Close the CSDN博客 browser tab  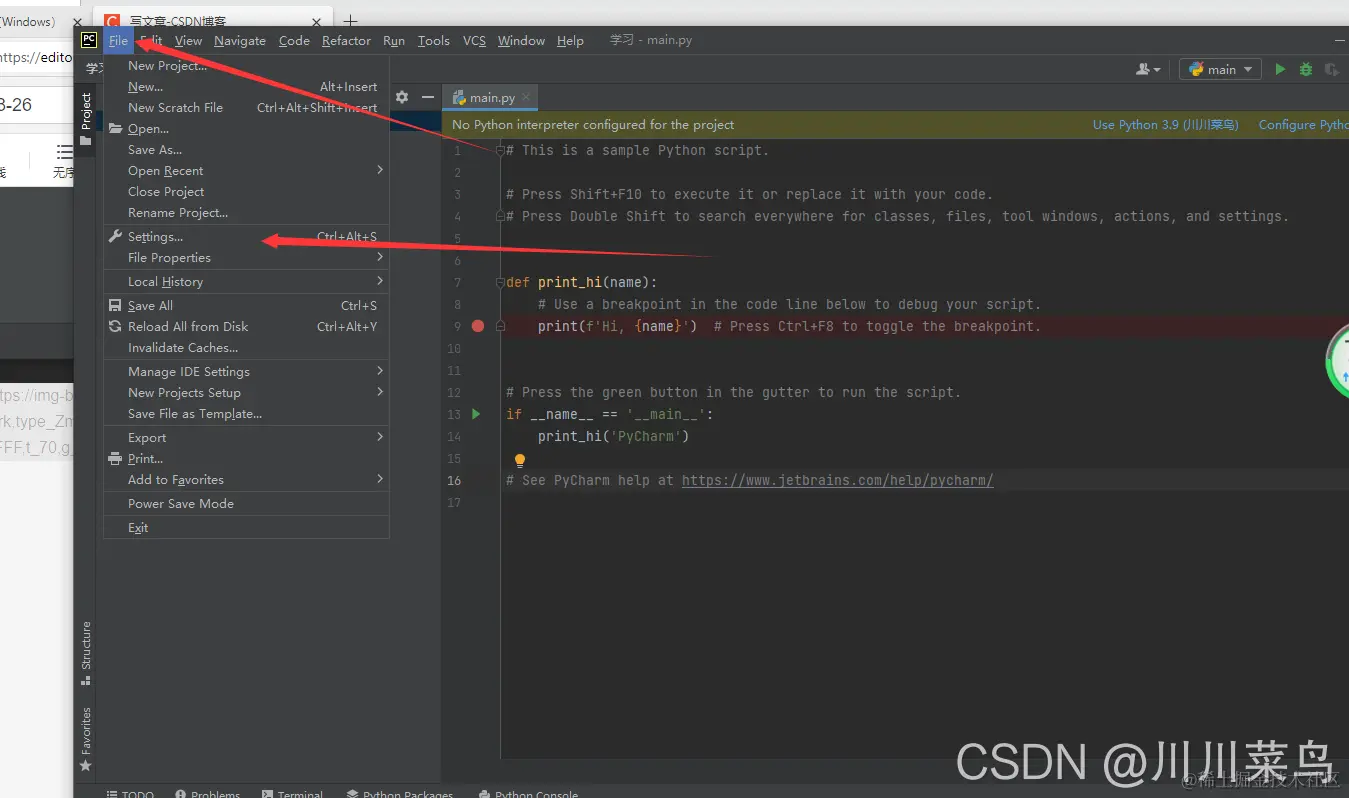[317, 21]
